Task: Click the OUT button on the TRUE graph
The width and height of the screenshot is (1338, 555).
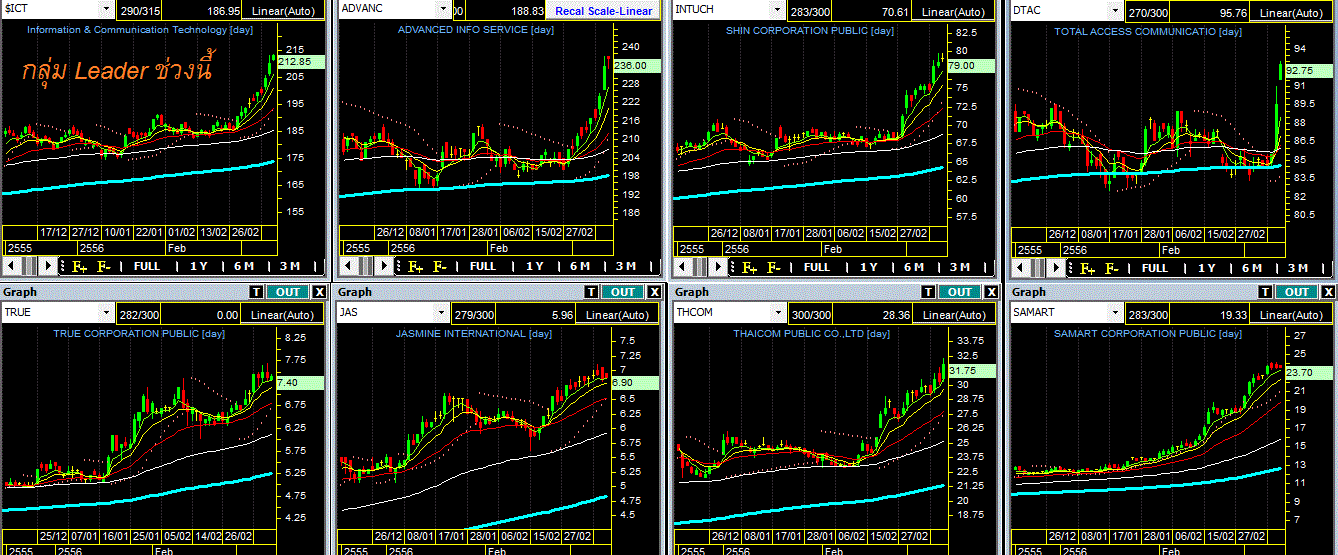Action: [287, 292]
